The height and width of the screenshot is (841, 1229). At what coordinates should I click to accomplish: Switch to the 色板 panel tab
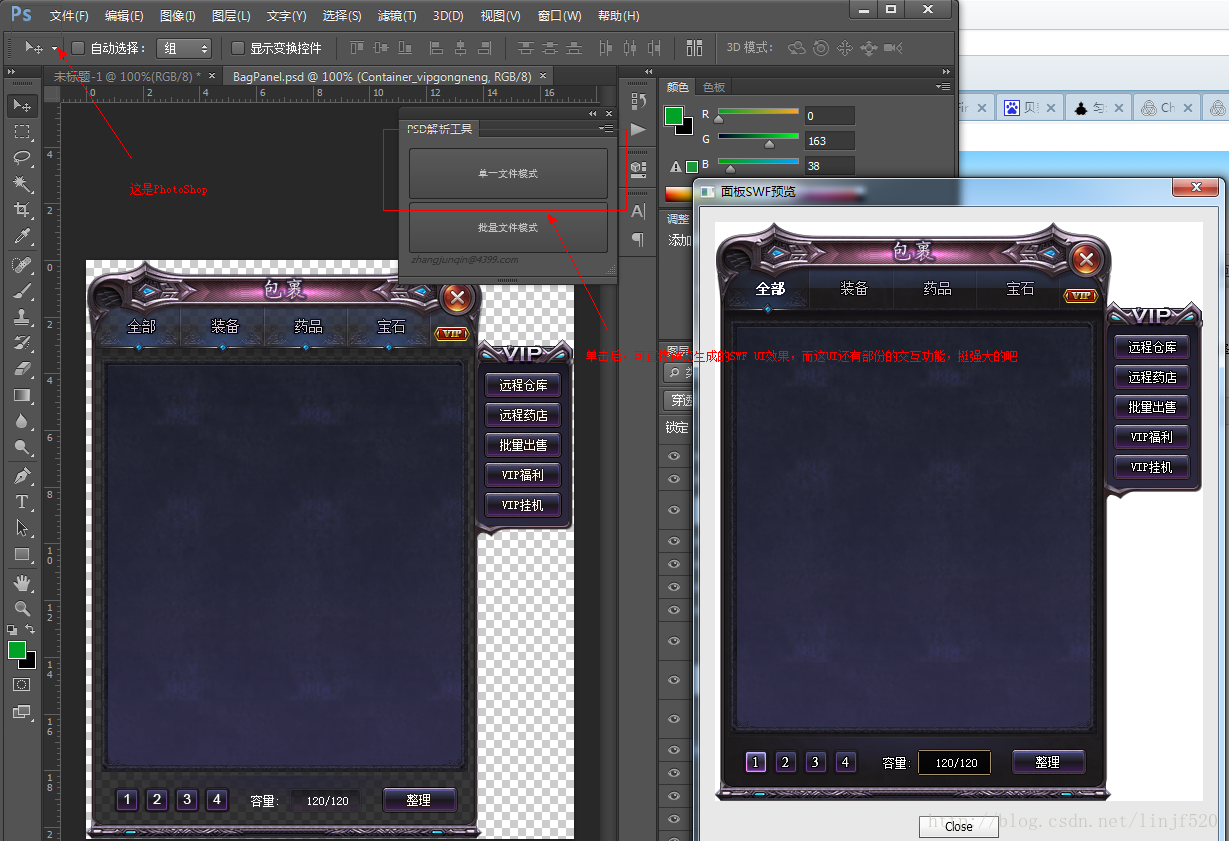click(714, 87)
